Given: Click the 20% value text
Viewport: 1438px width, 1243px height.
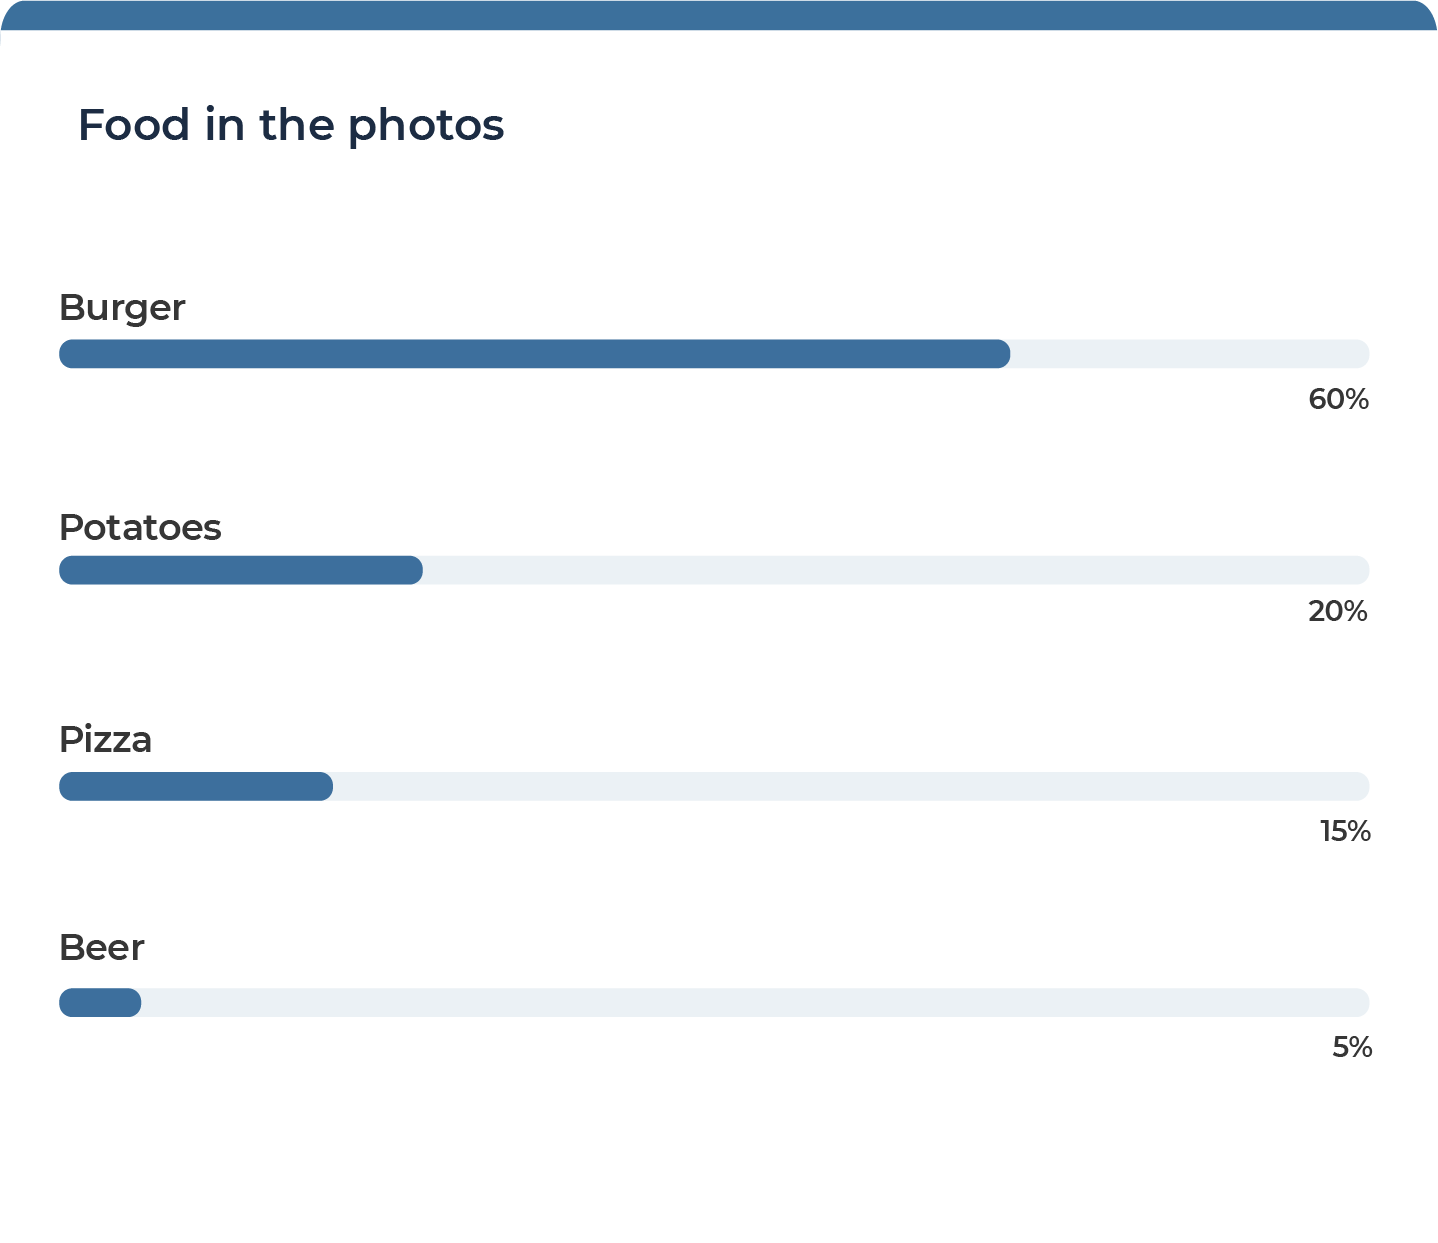Looking at the screenshot, I should 1338,611.
